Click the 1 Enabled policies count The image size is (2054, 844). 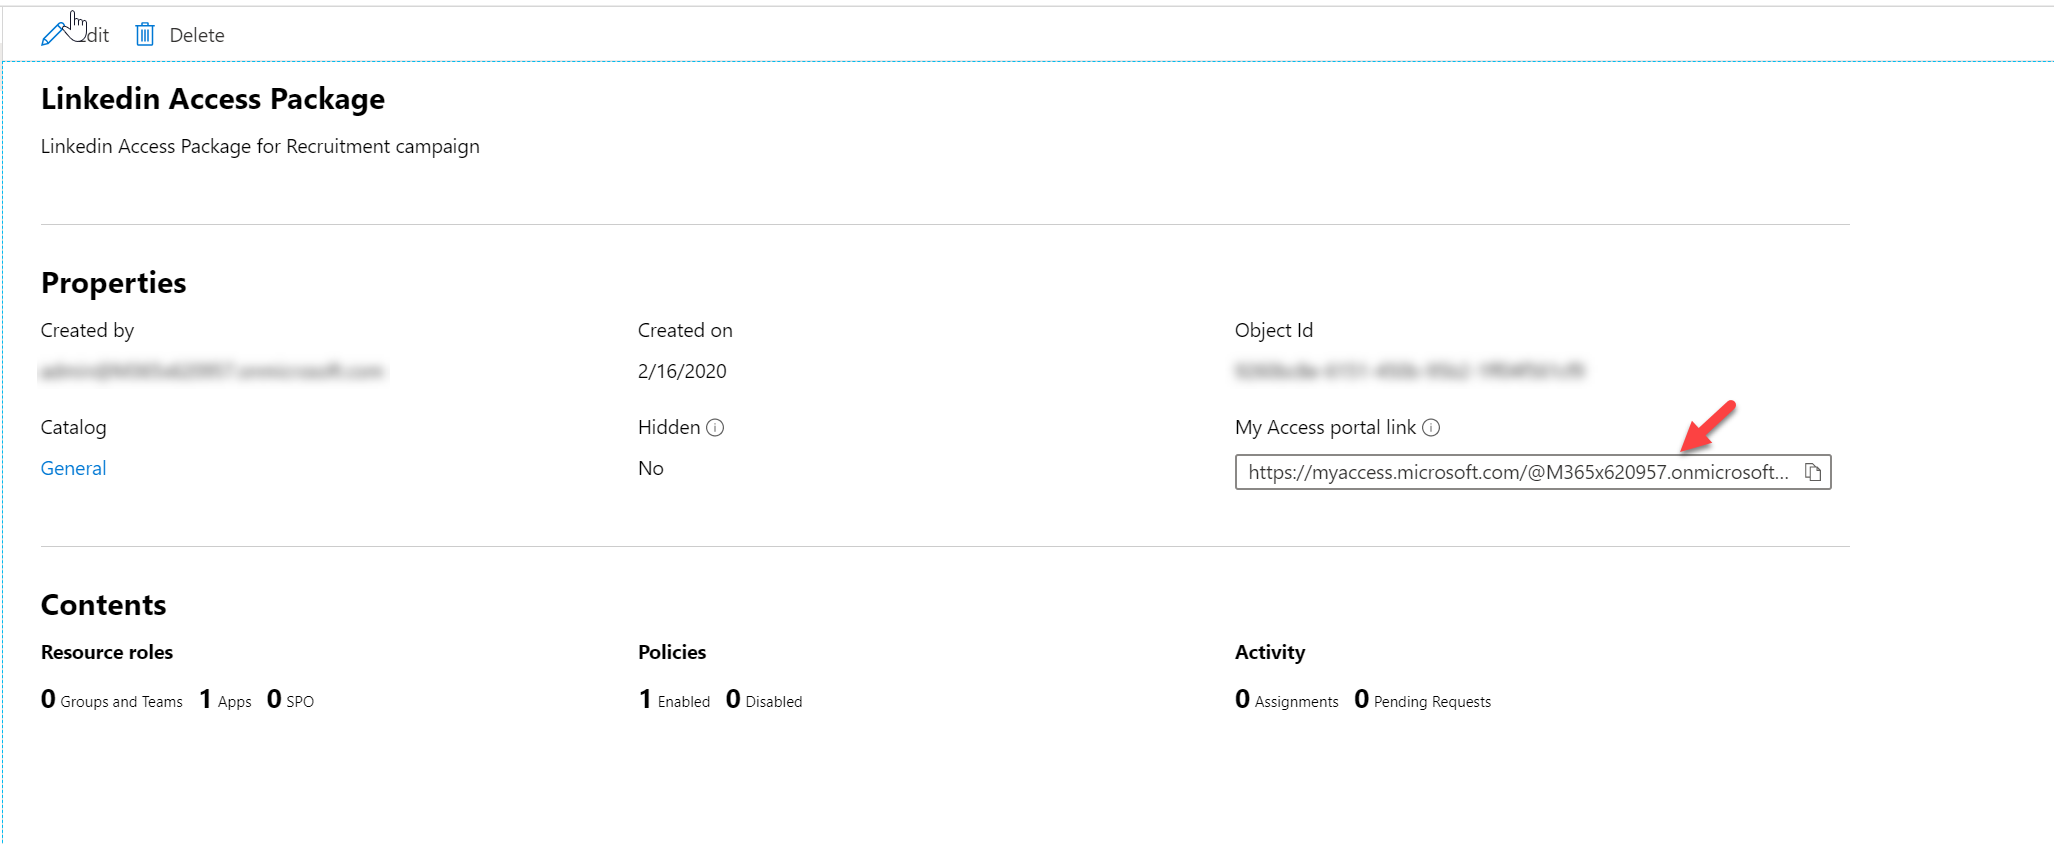[x=674, y=700]
